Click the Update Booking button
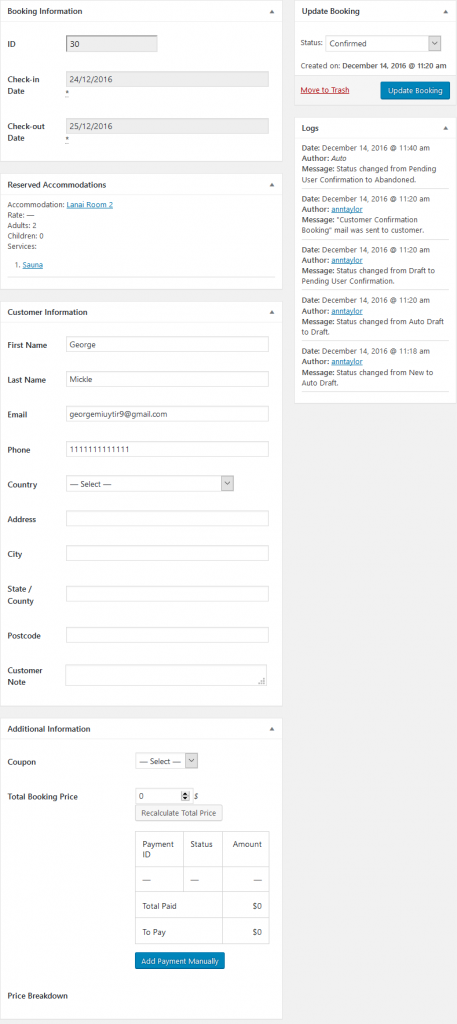 tap(415, 90)
